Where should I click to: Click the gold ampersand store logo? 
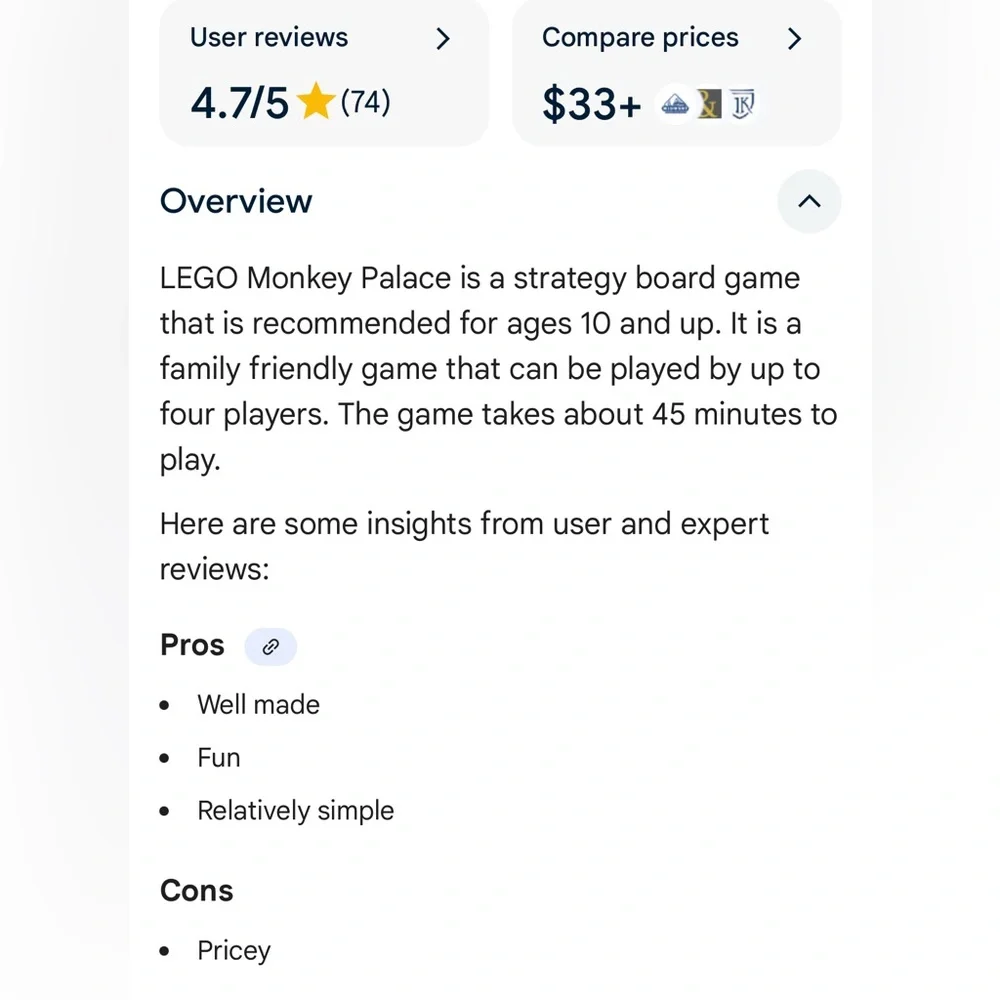[x=709, y=104]
